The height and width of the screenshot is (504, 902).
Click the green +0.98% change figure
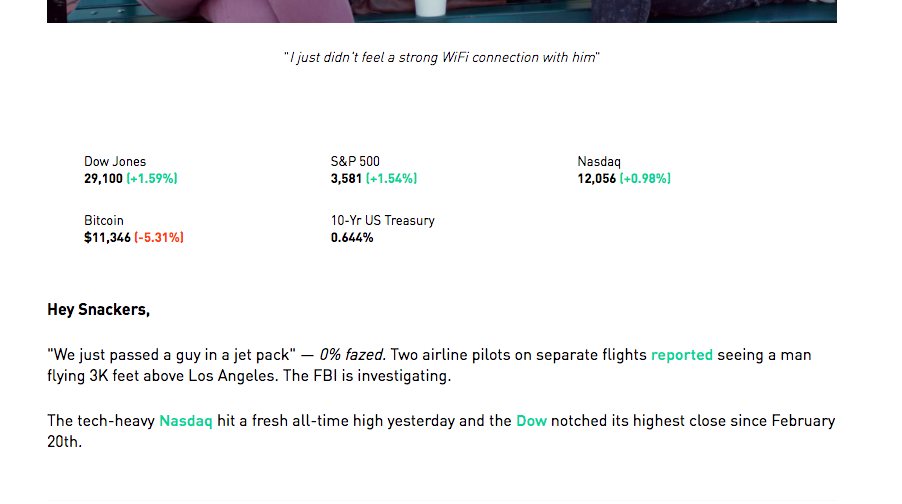(x=645, y=179)
